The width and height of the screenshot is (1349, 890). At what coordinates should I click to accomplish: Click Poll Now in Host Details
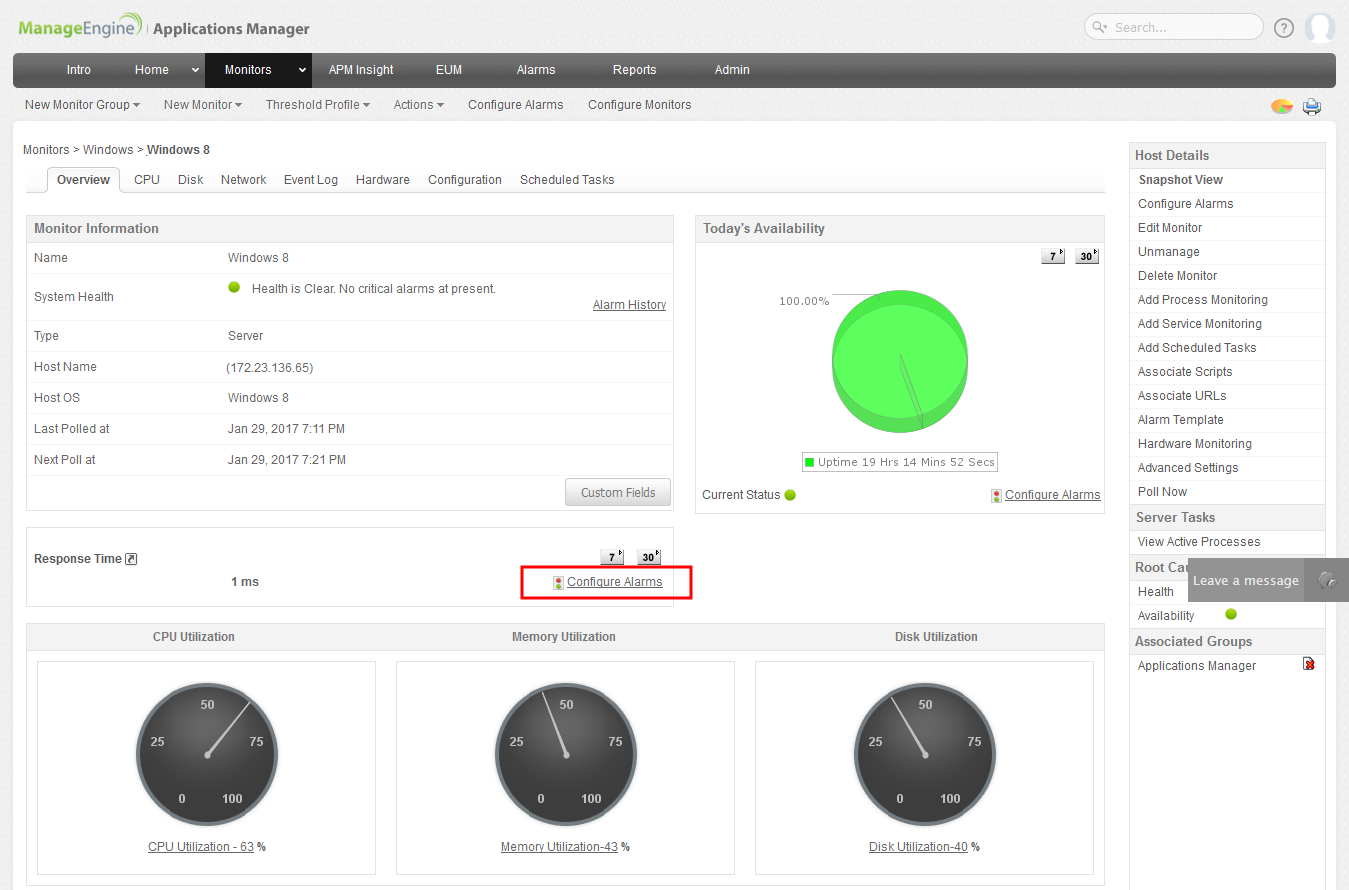1163,492
